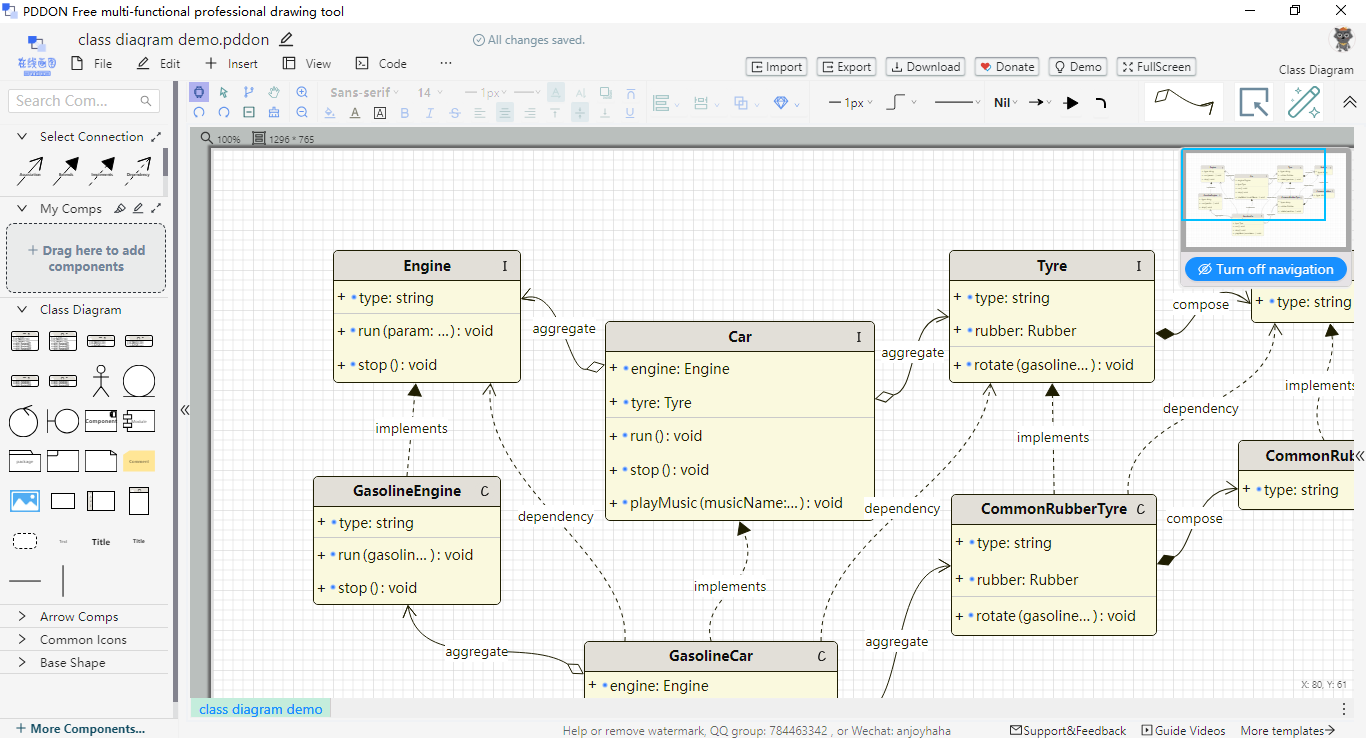This screenshot has width=1366, height=738.
Task: Open the Sans-serif font dropdown
Action: point(364,92)
